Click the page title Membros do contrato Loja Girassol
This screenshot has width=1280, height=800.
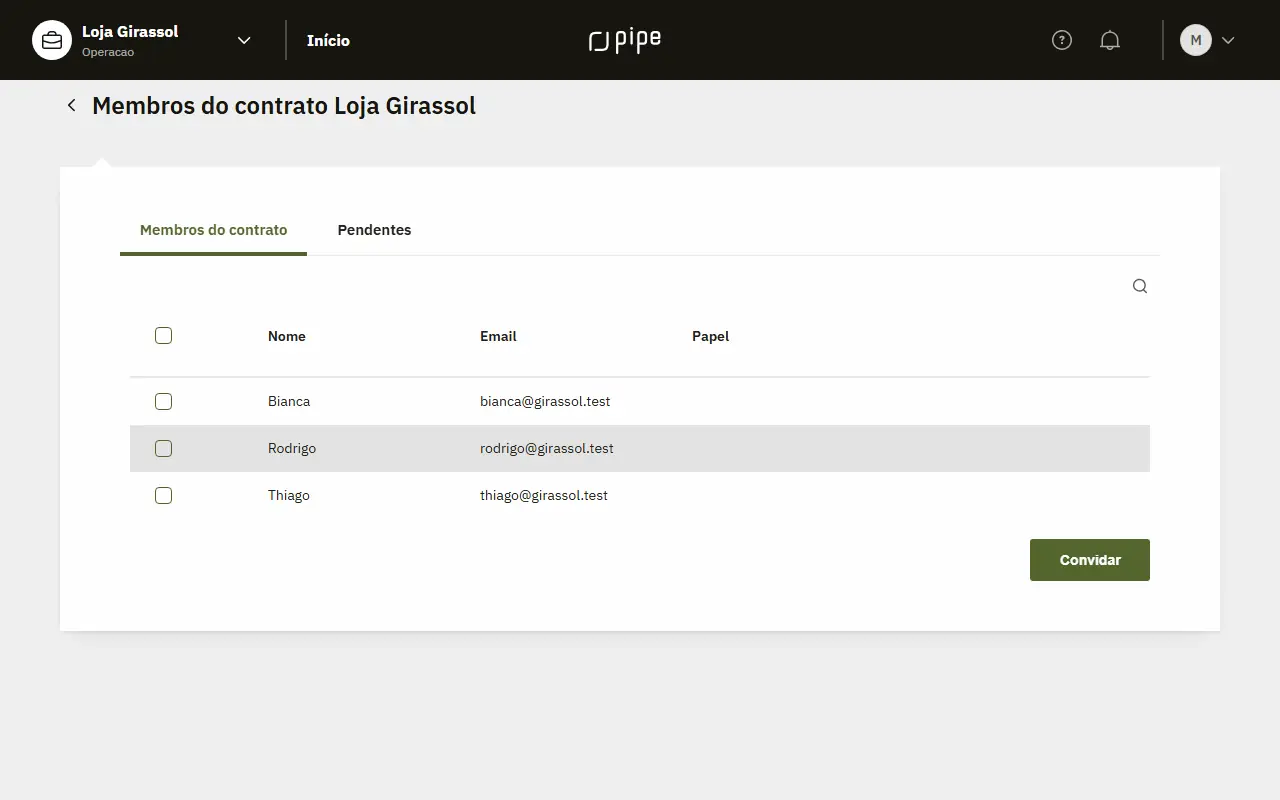284,105
